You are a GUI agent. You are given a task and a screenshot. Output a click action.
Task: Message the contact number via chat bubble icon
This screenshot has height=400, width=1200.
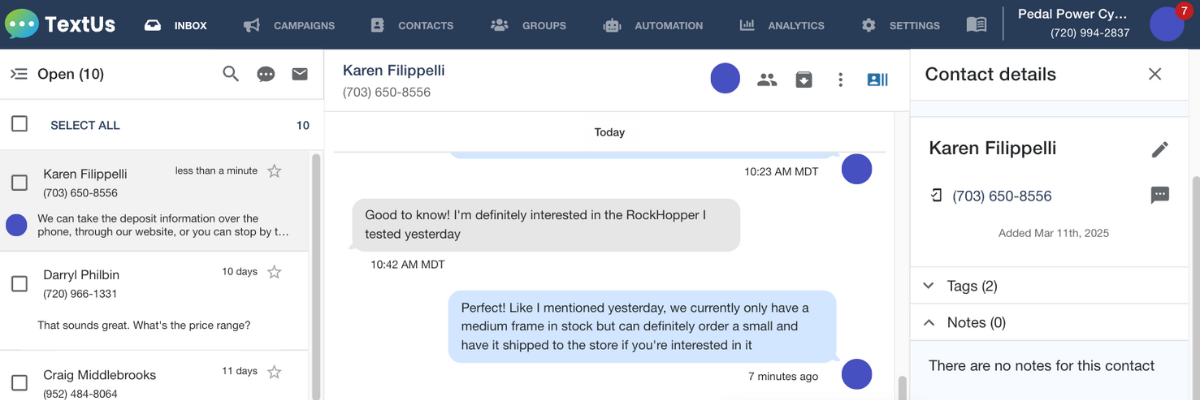(x=1160, y=195)
